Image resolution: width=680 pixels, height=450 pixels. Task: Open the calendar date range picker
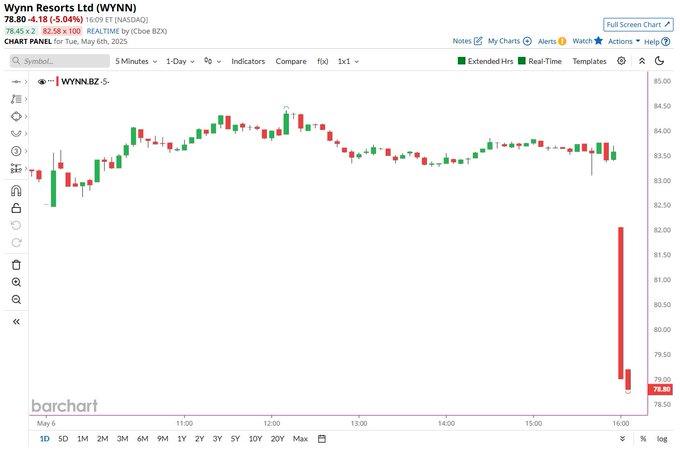[322, 439]
